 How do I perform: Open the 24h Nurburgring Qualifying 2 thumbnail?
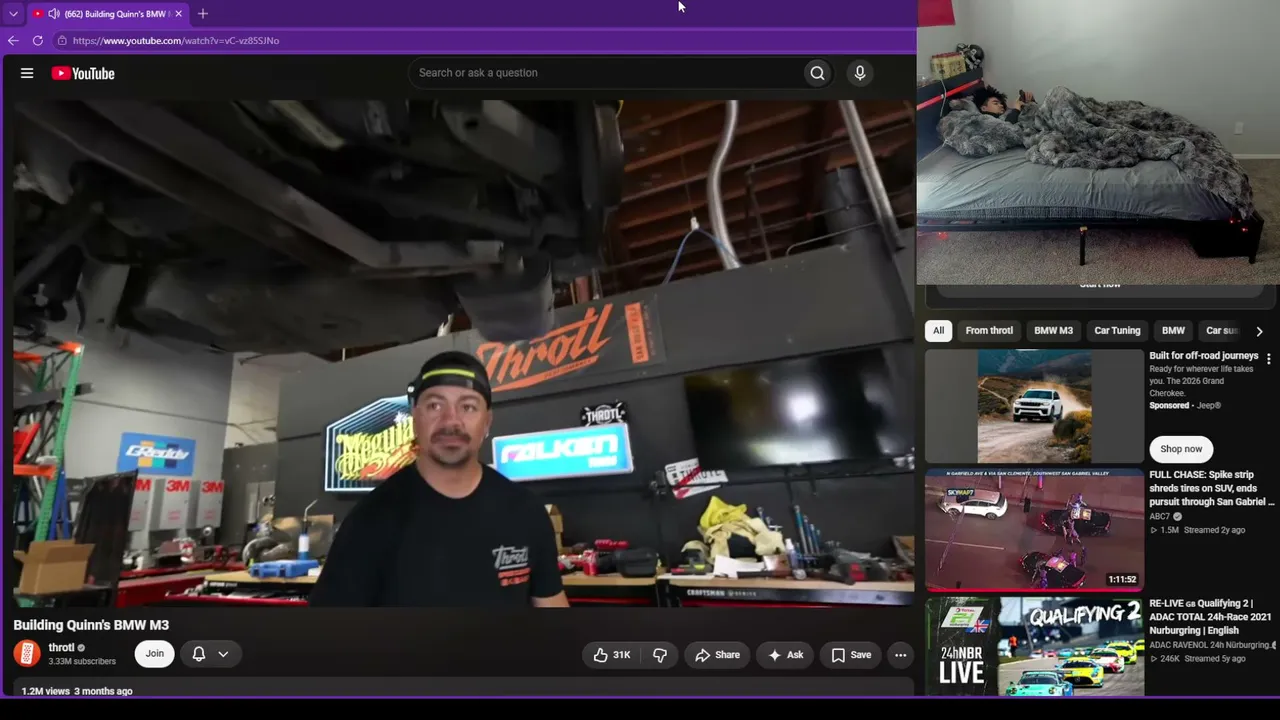[x=1034, y=646]
